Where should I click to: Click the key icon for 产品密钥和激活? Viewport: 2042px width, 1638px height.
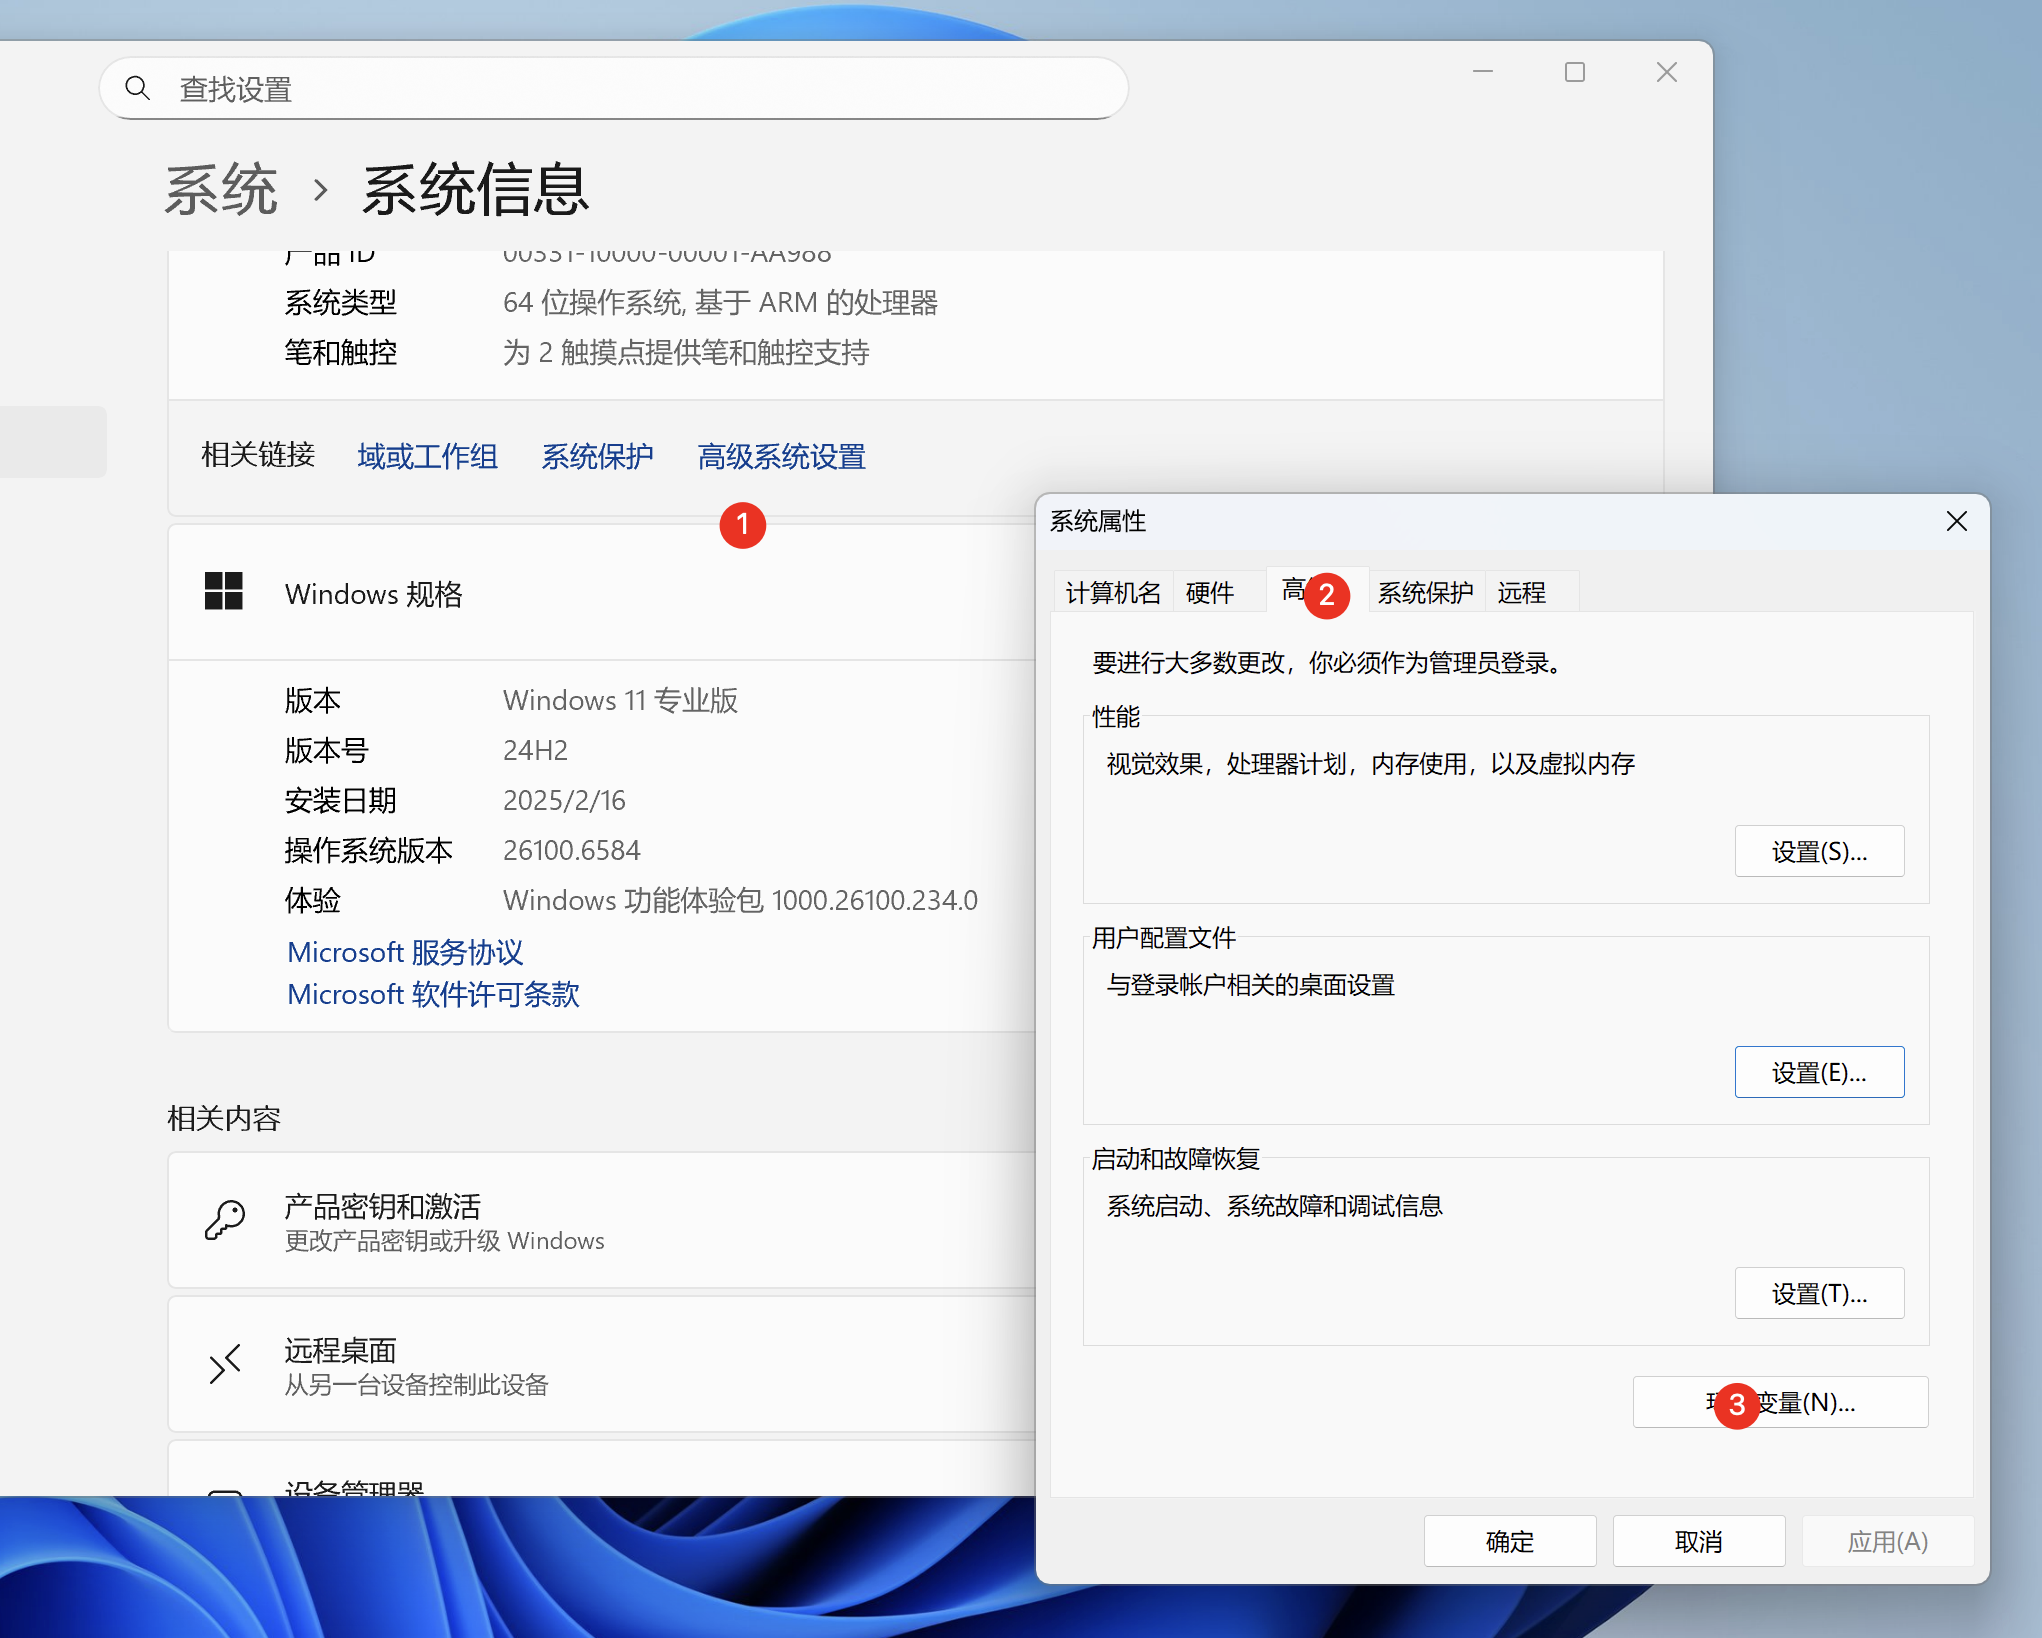(x=225, y=1220)
